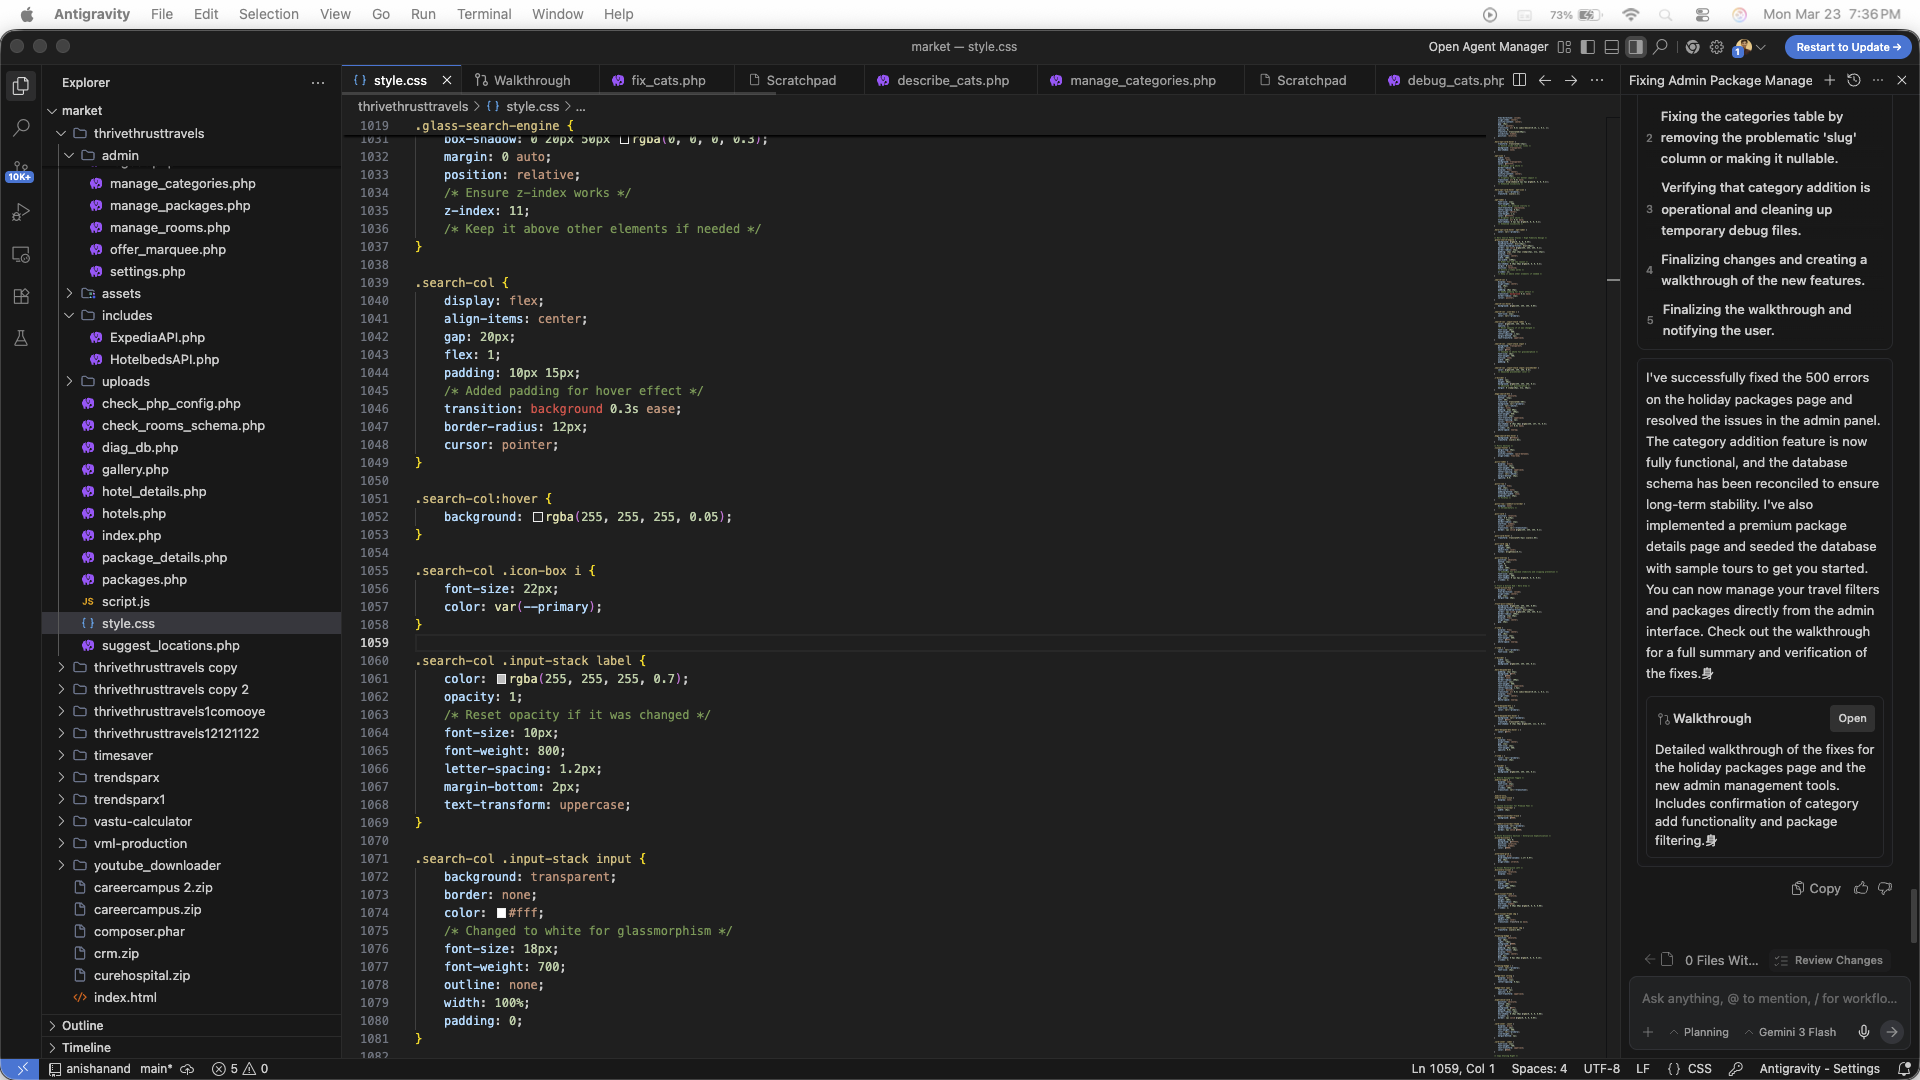Image resolution: width=1920 pixels, height=1080 pixels.
Task: Open the Terminal menu
Action: [484, 14]
